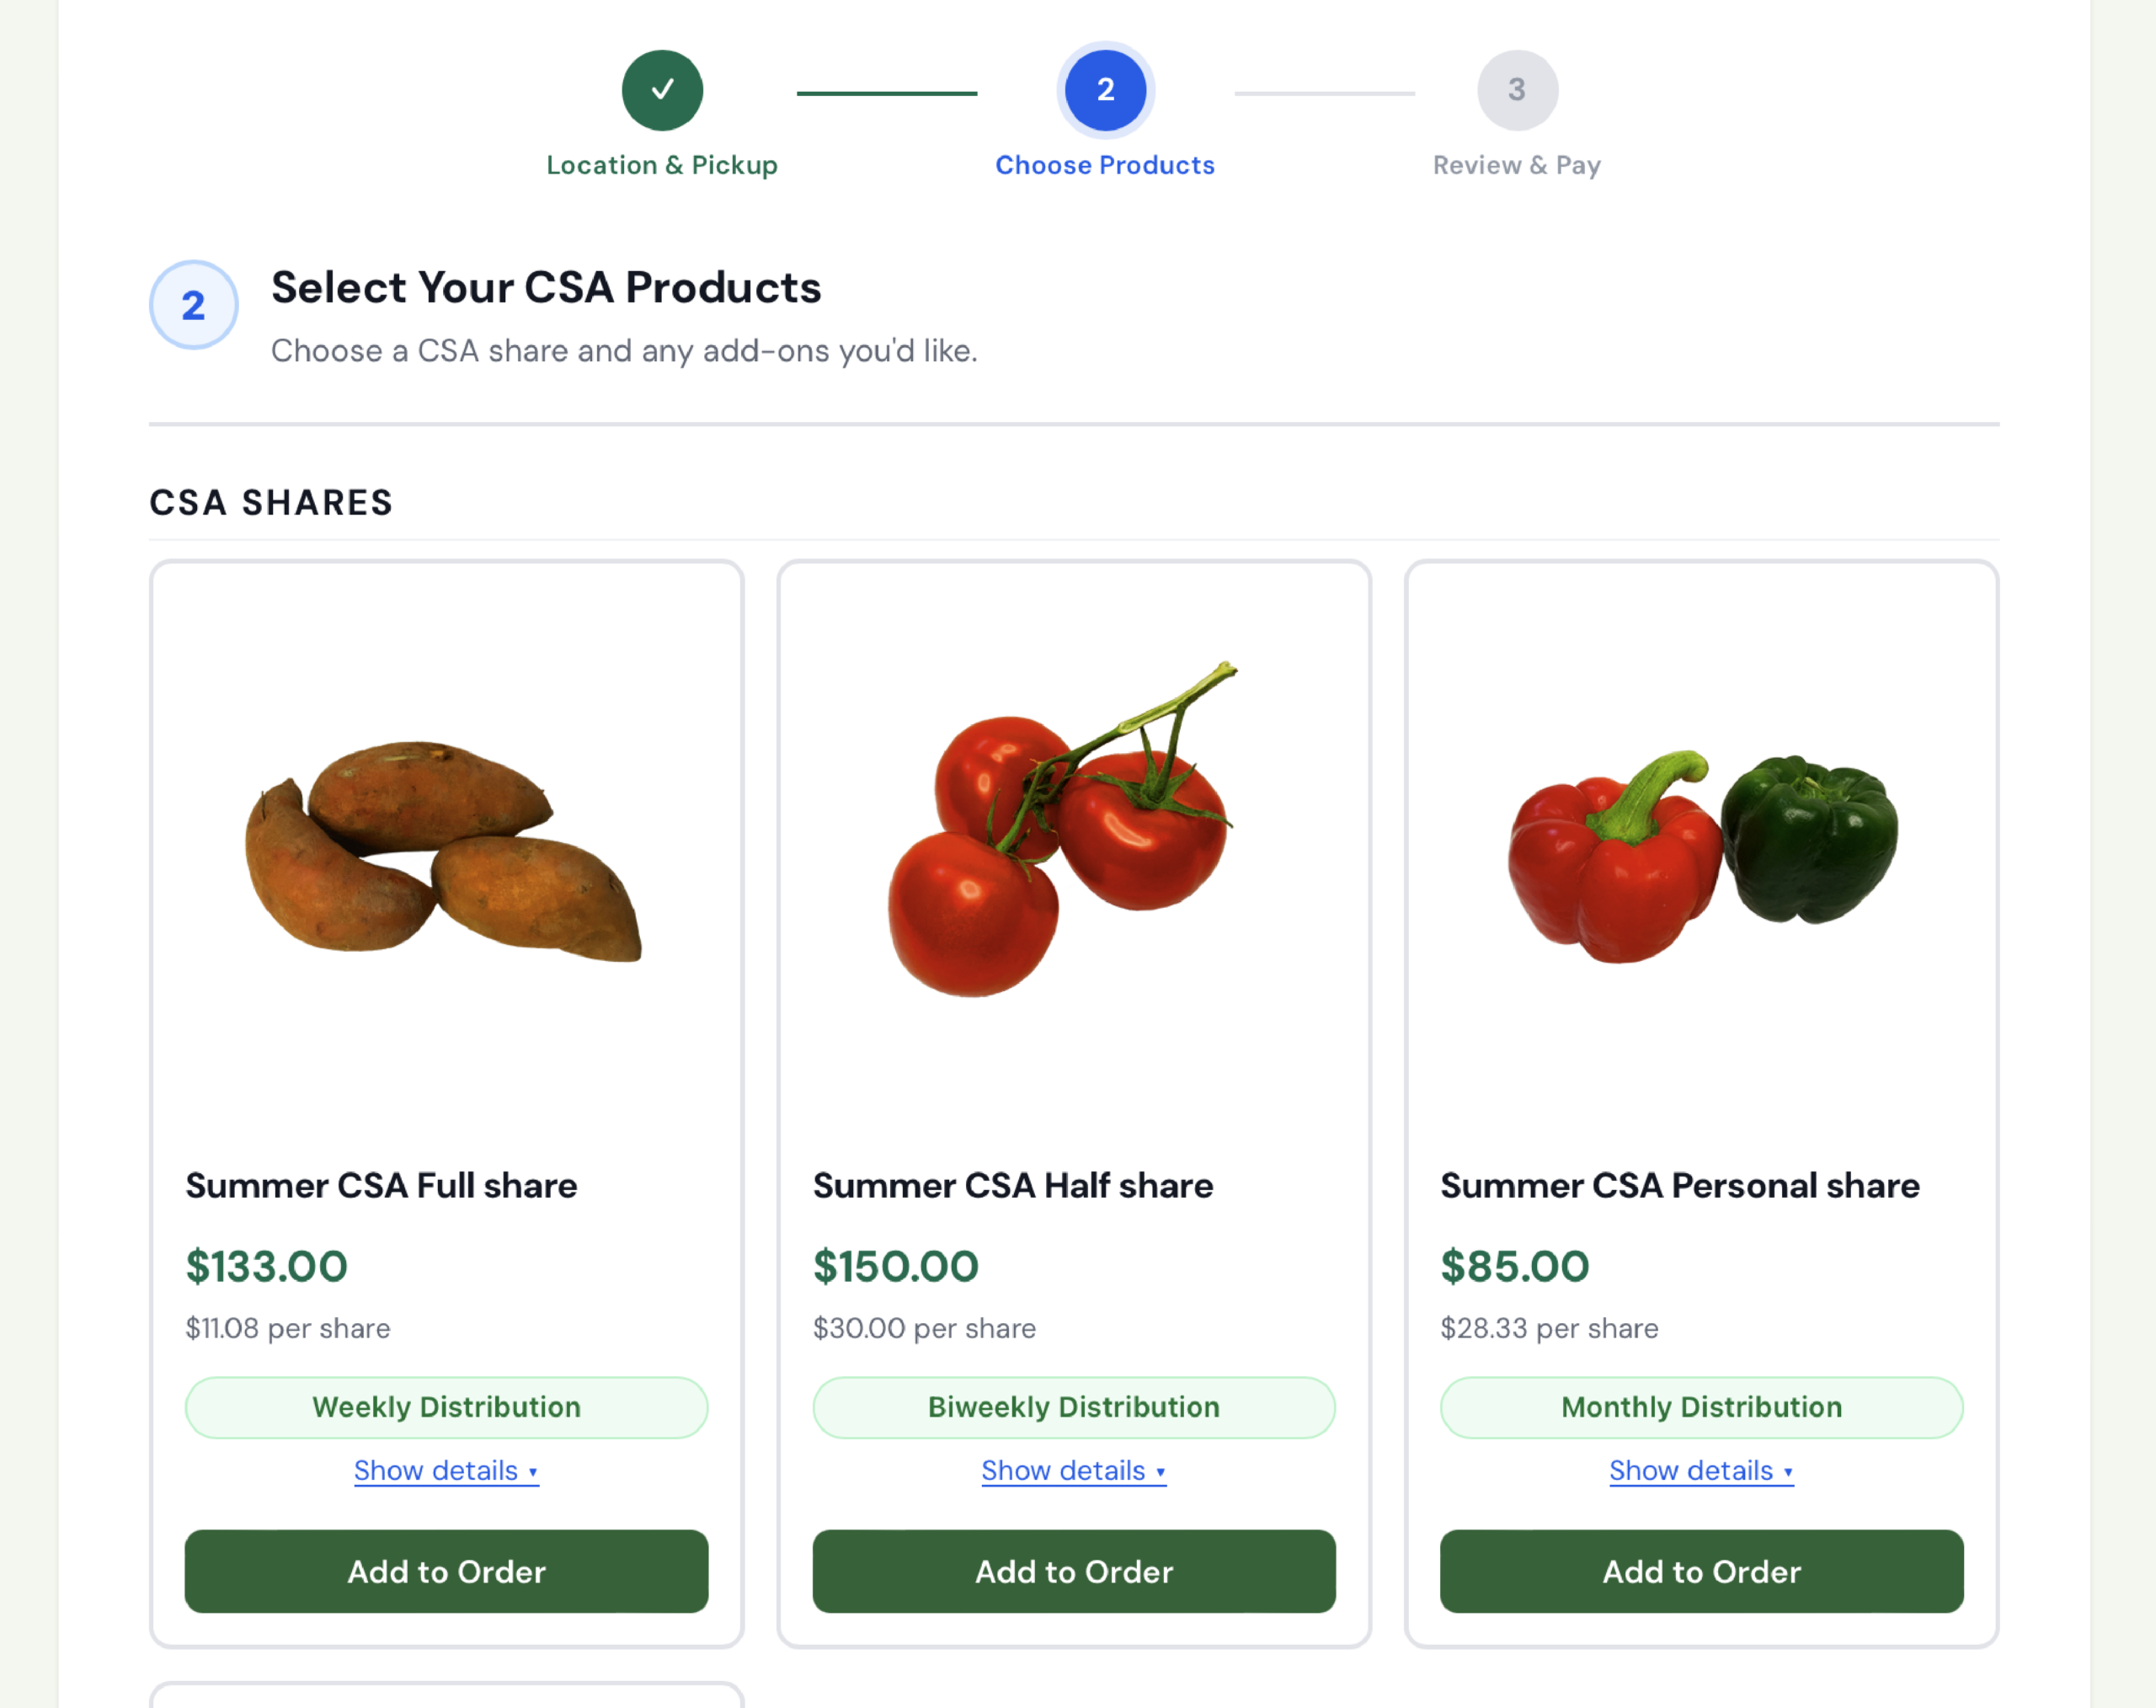Image resolution: width=2156 pixels, height=1708 pixels.
Task: Click the partially visible card below the shares
Action: [446, 1700]
